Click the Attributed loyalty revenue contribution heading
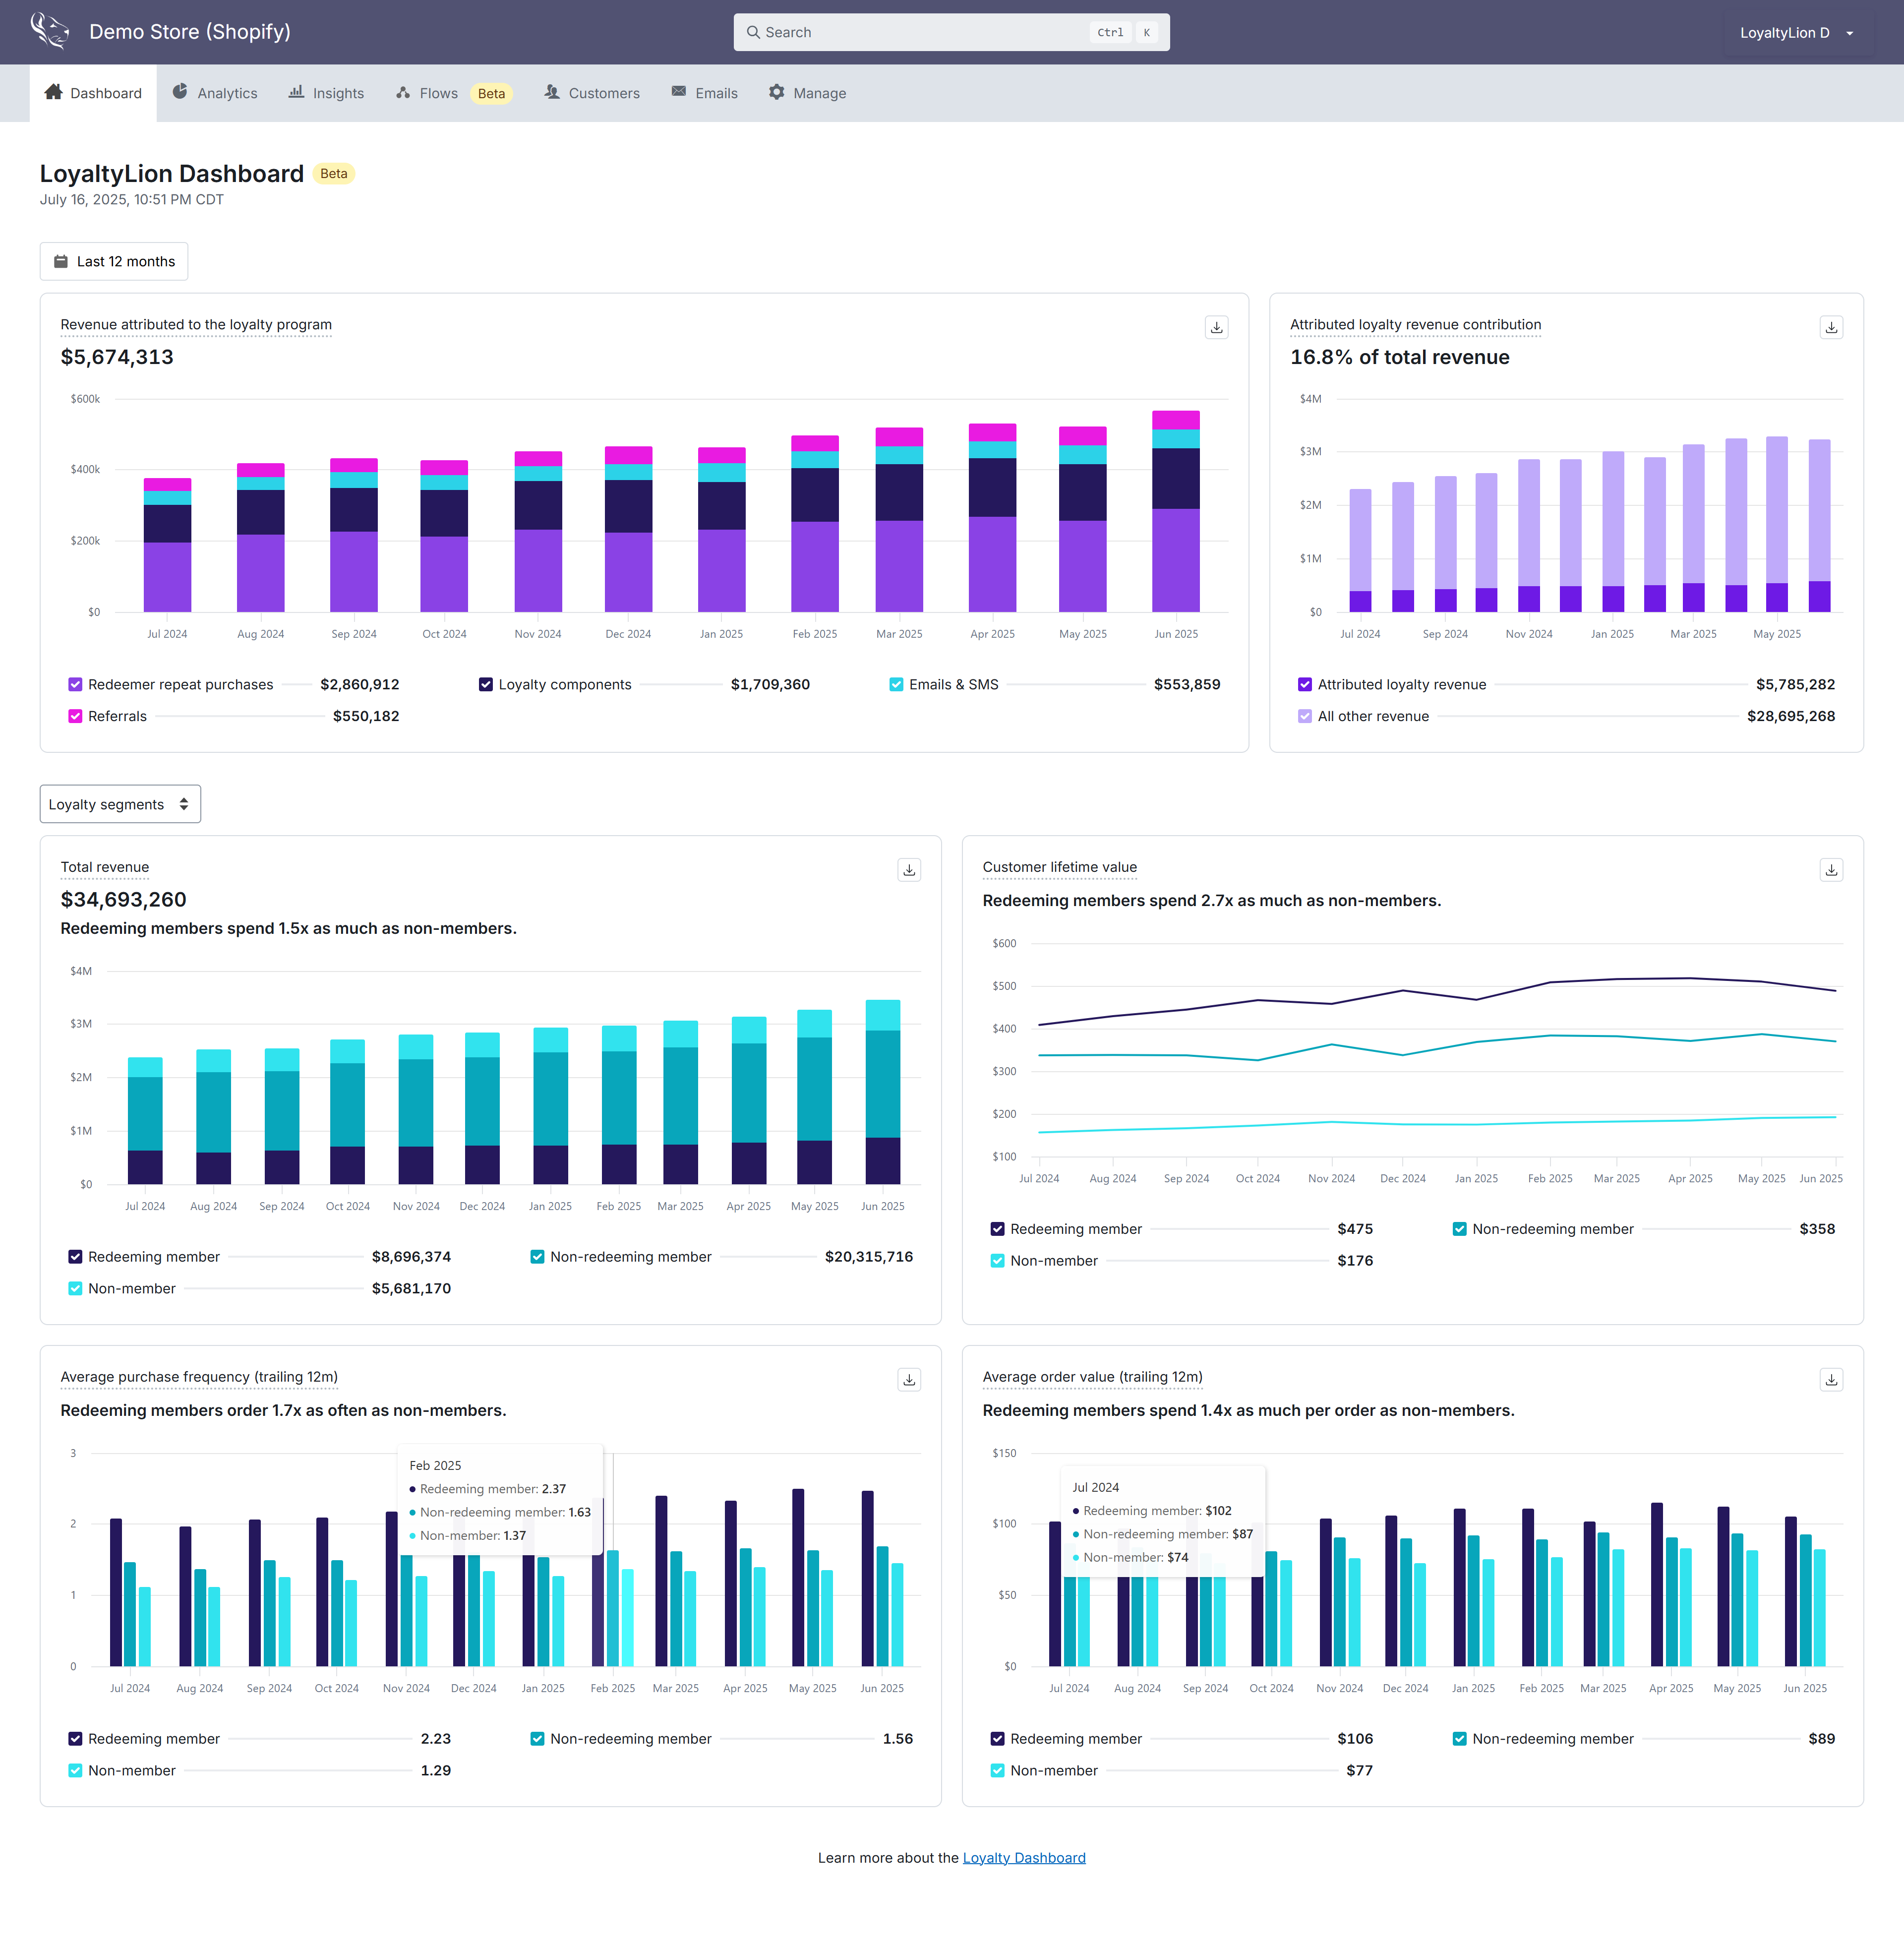This screenshot has height=1948, width=1904. coord(1415,325)
